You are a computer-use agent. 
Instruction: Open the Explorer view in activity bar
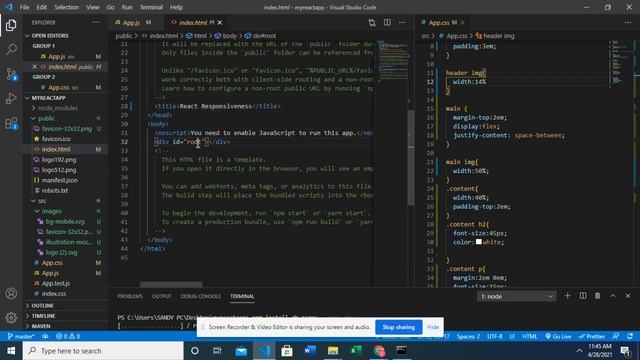pyautogui.click(x=11, y=25)
